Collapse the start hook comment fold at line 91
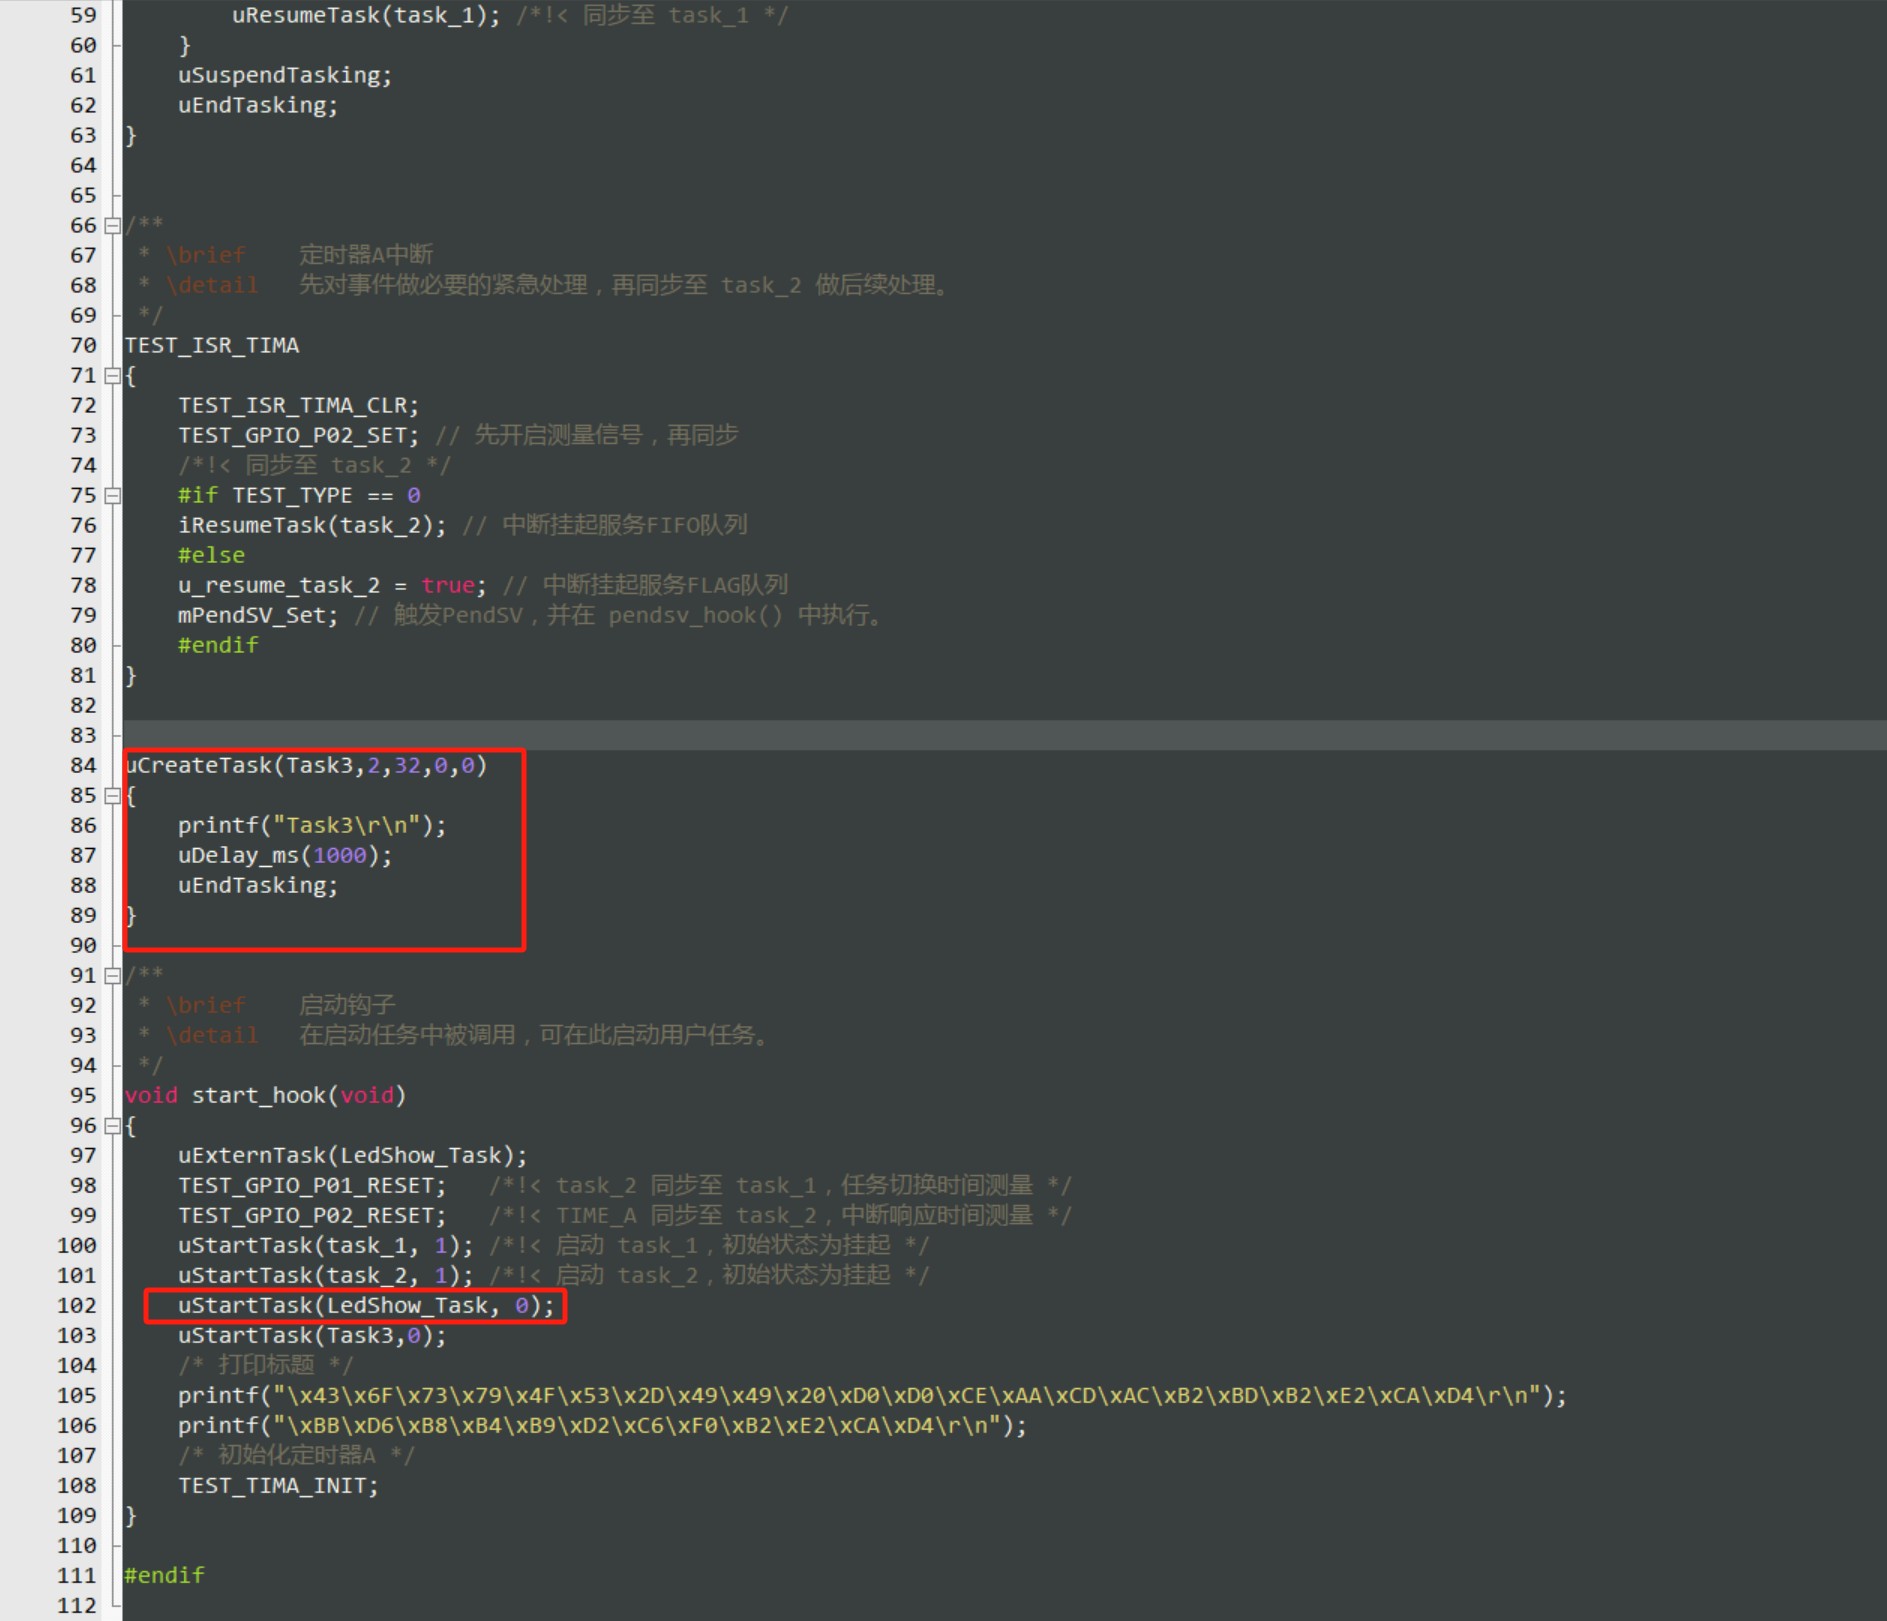 pyautogui.click(x=113, y=975)
